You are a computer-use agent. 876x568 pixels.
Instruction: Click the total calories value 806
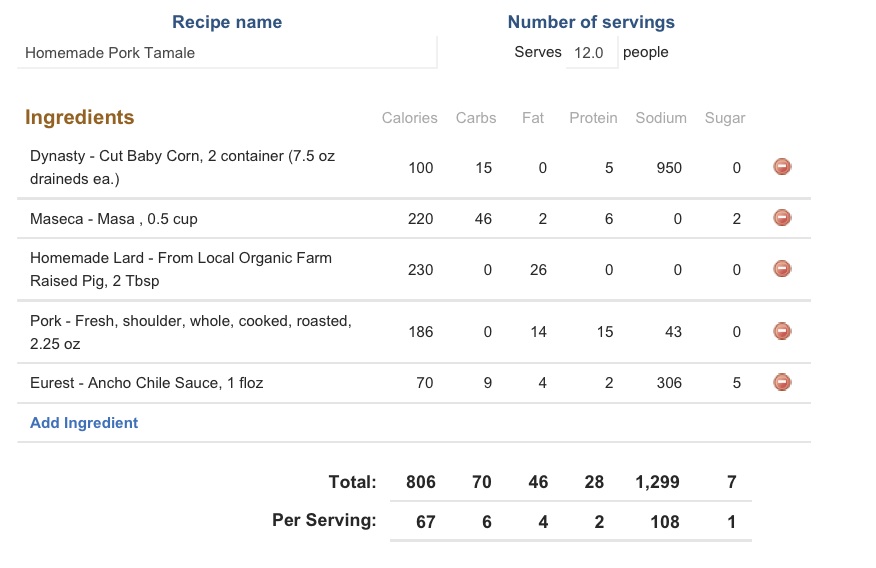(x=421, y=482)
